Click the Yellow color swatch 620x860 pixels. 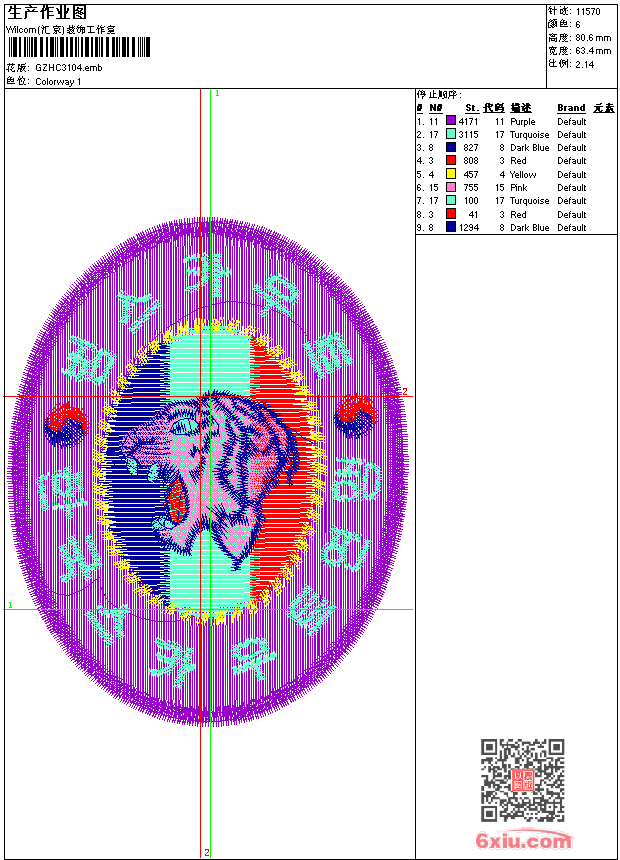pos(450,174)
